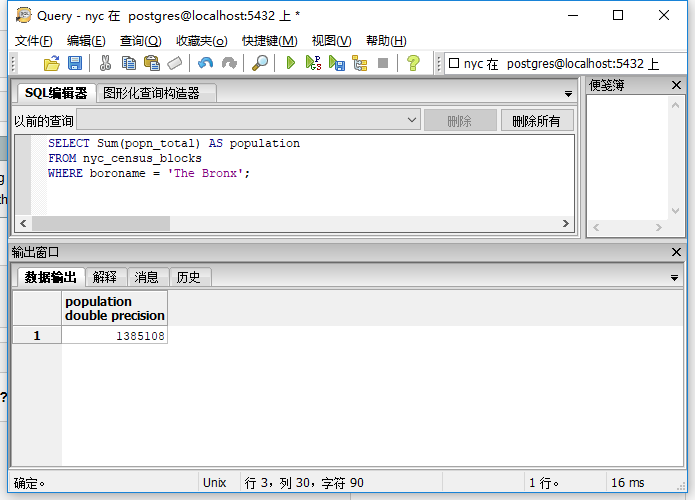The width and height of the screenshot is (695, 500).
Task: Open a SQL file with folder icon
Action: click(x=51, y=63)
